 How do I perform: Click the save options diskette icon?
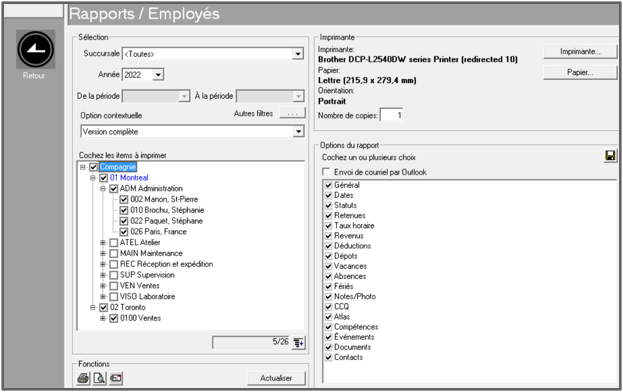(x=610, y=156)
